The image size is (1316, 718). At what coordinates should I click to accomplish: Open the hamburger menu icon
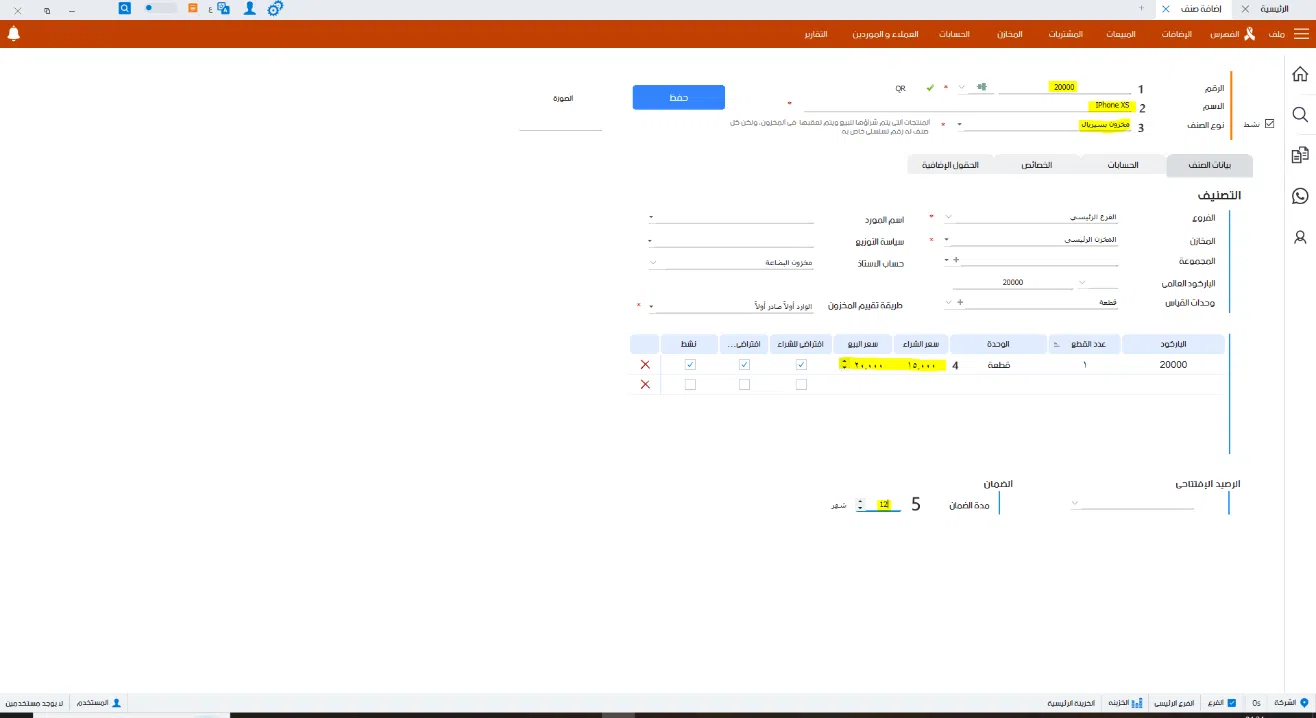click(1301, 34)
